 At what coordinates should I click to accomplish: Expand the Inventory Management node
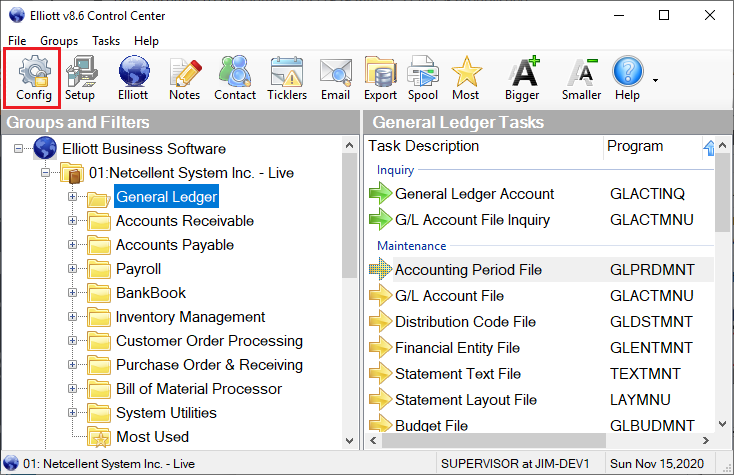[73, 316]
